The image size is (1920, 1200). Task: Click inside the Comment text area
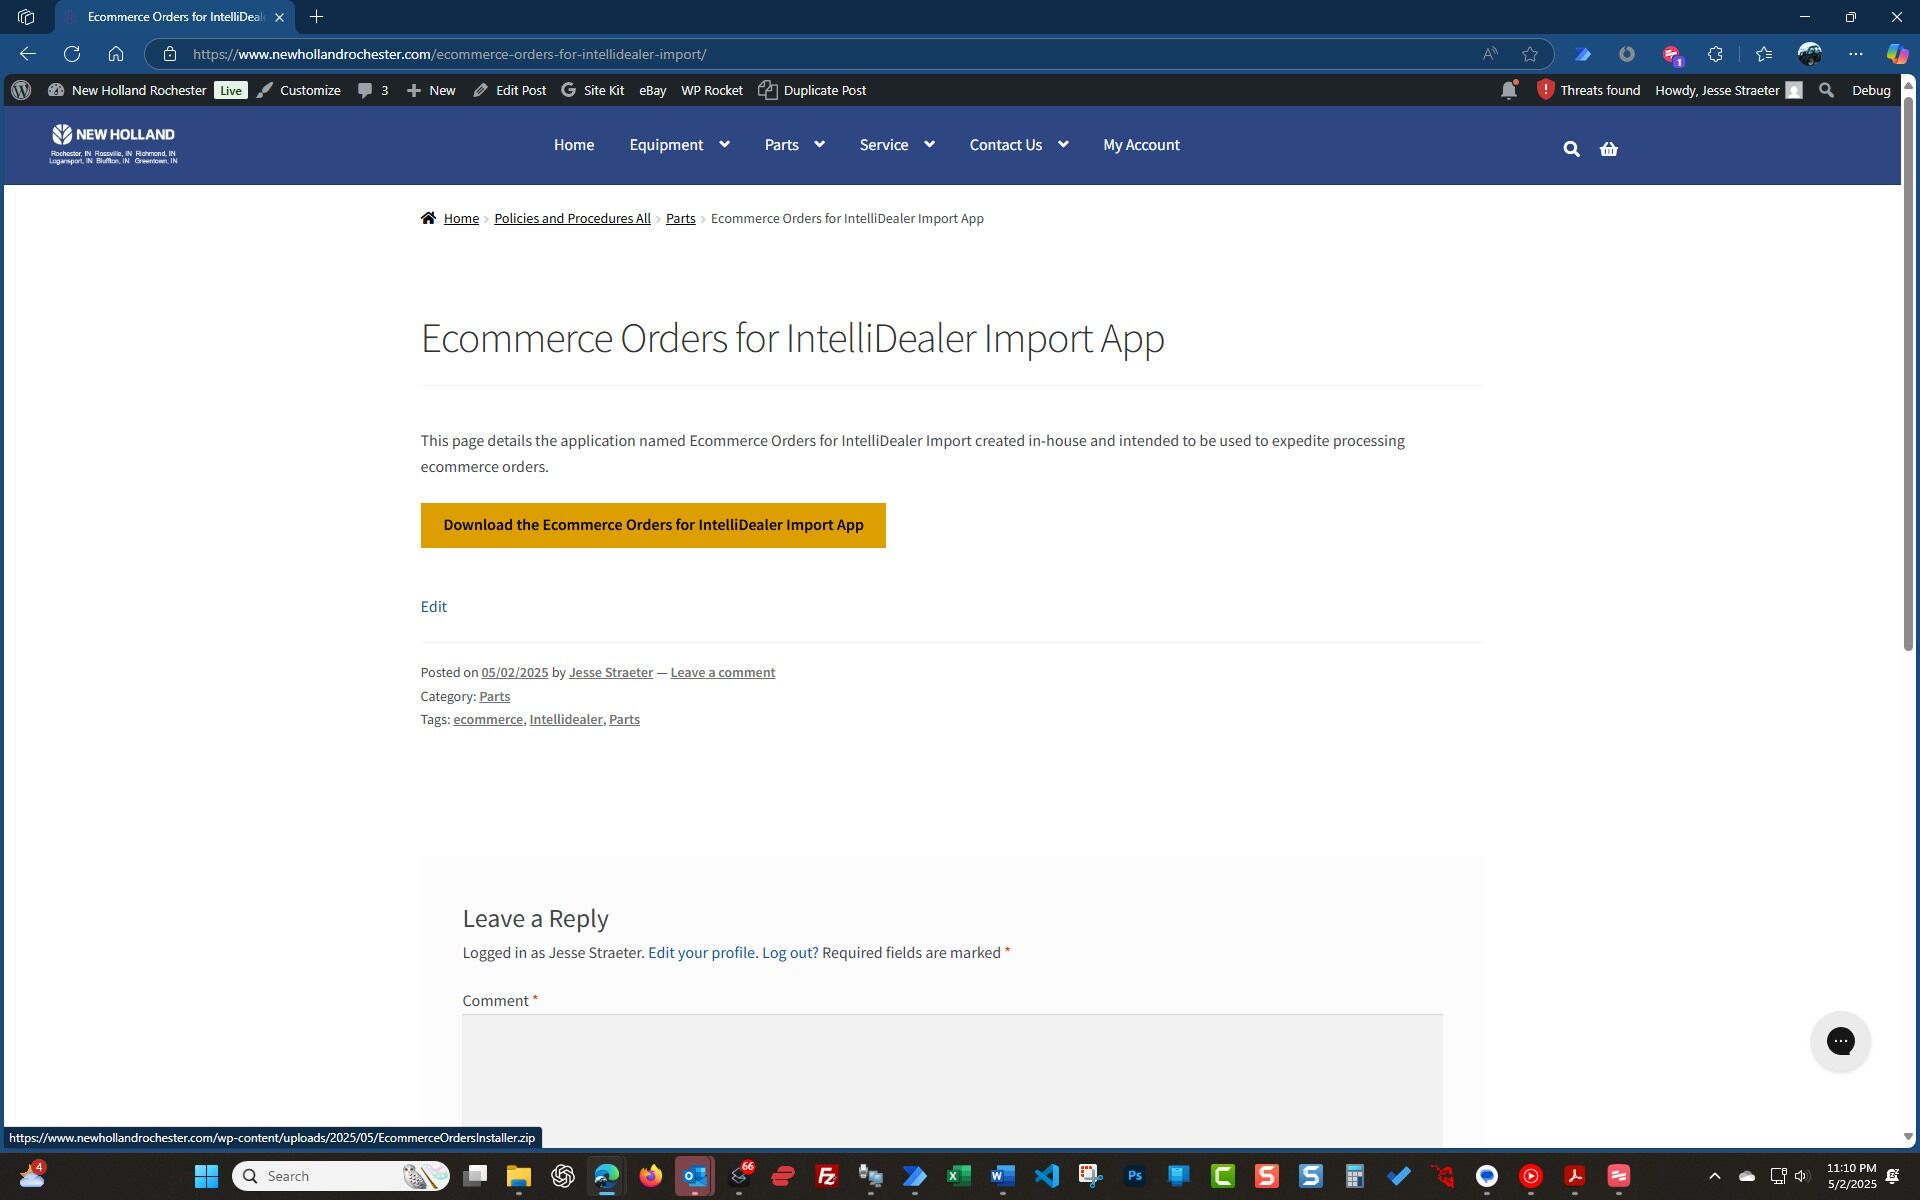pos(951,1080)
